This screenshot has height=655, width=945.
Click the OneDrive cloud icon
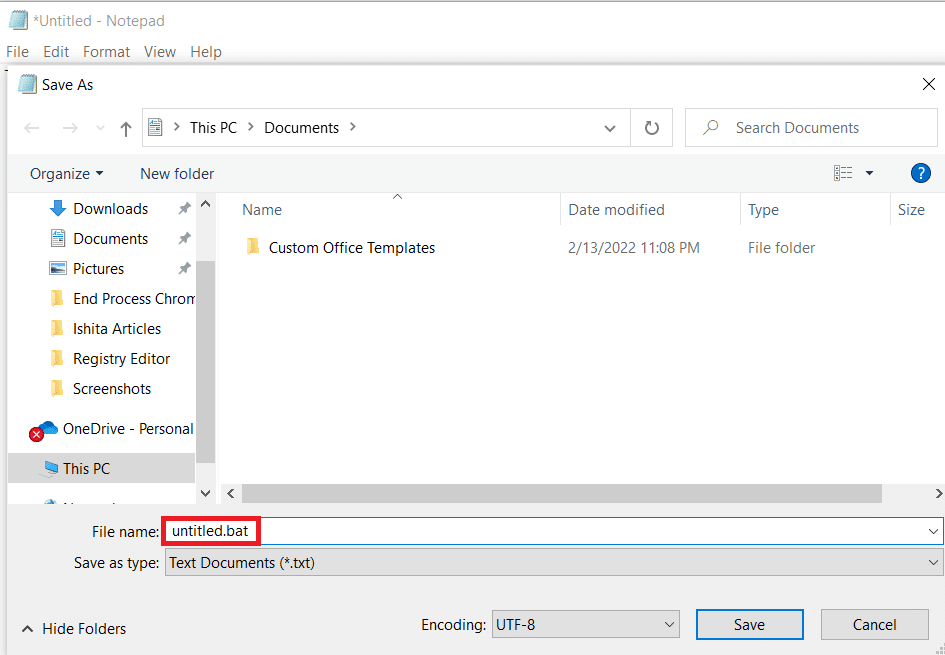(x=43, y=430)
